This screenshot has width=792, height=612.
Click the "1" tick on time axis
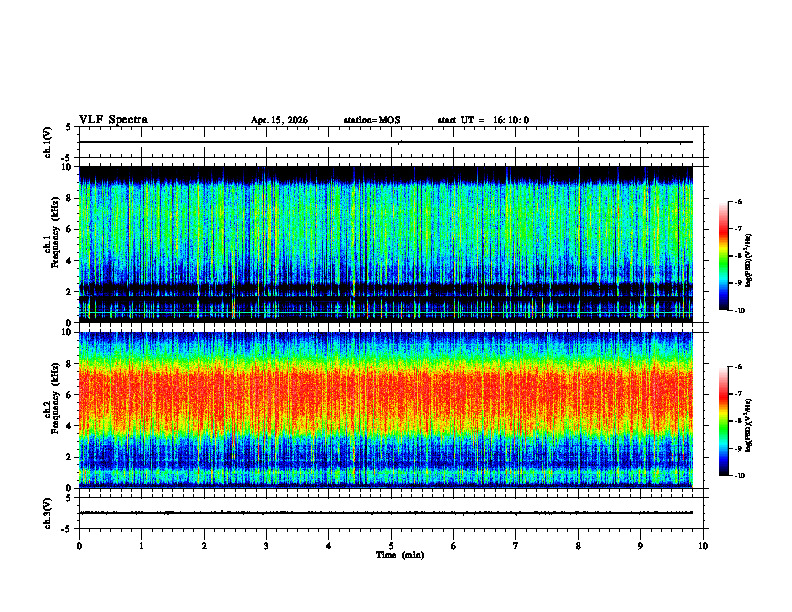141,546
